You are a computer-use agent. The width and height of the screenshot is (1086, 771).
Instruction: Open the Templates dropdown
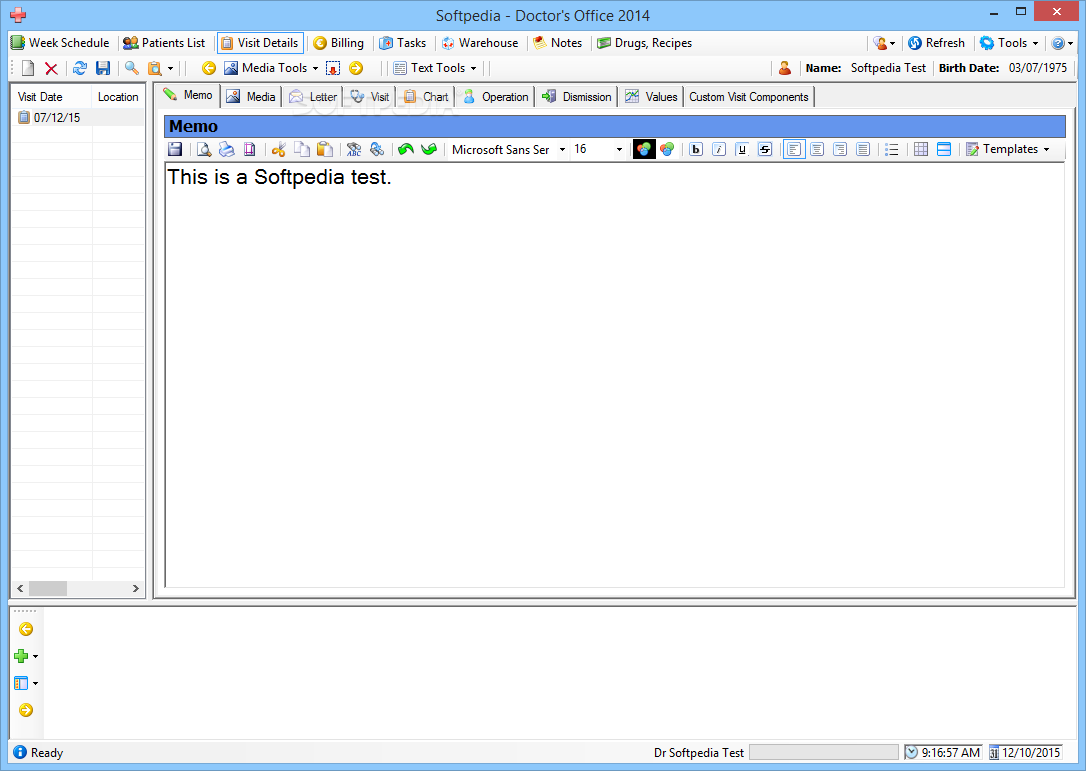tap(1008, 149)
